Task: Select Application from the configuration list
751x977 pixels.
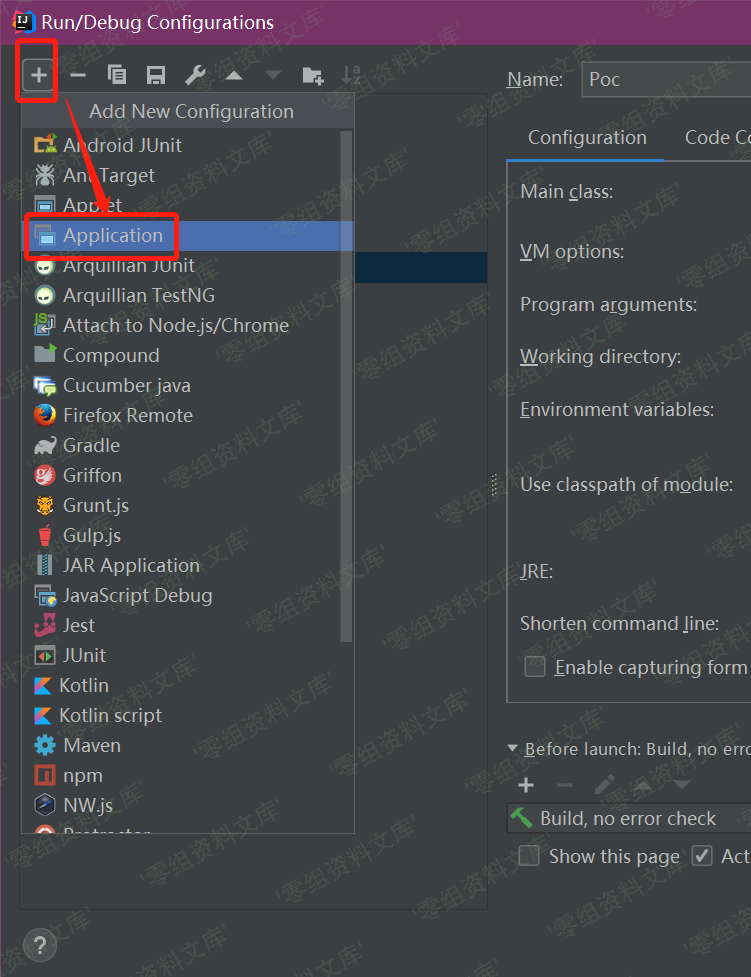Action: tap(112, 236)
